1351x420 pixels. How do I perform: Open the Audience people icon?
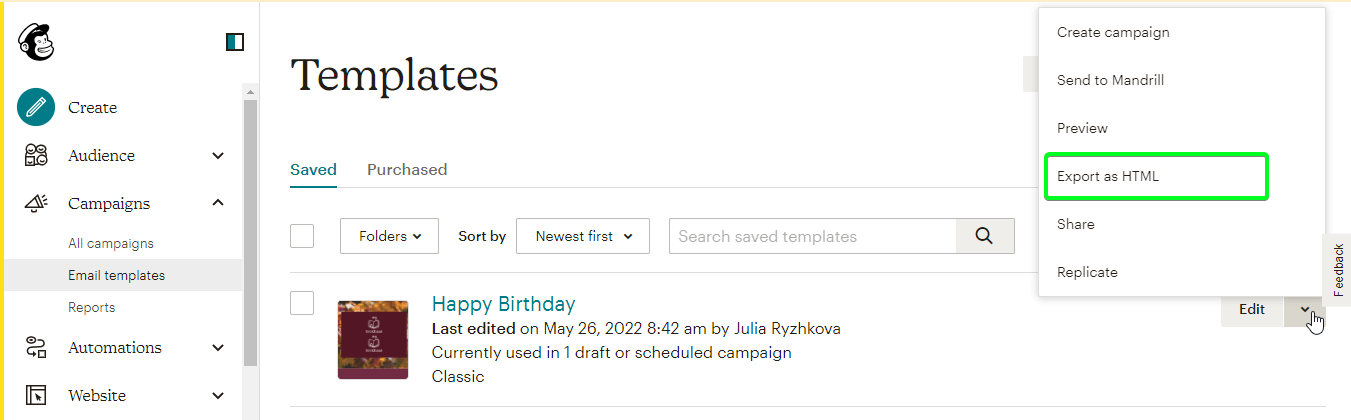point(36,155)
